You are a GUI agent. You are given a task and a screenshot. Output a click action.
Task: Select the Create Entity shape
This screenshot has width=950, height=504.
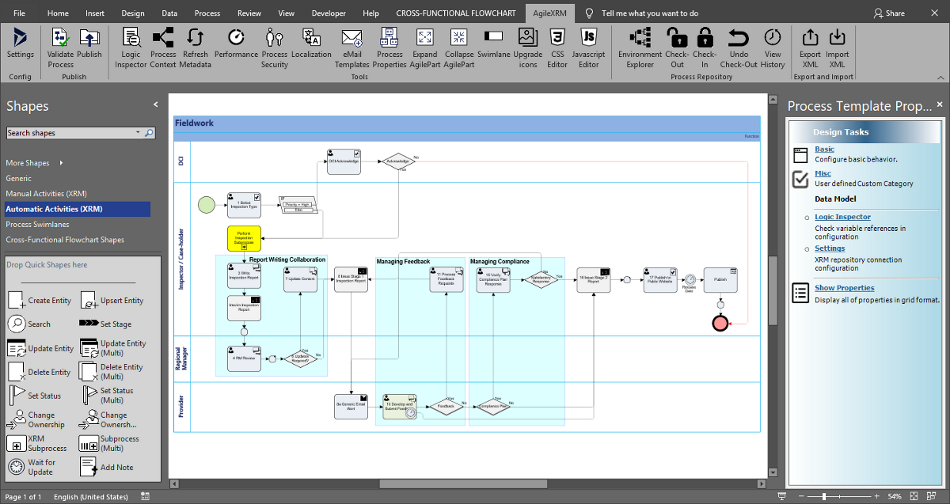pos(40,300)
